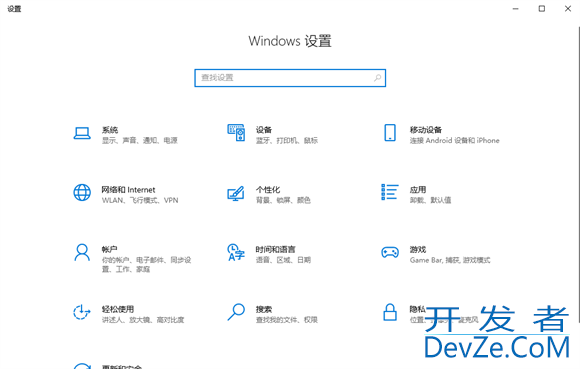Select the 时间和语言 category label

pos(276,250)
